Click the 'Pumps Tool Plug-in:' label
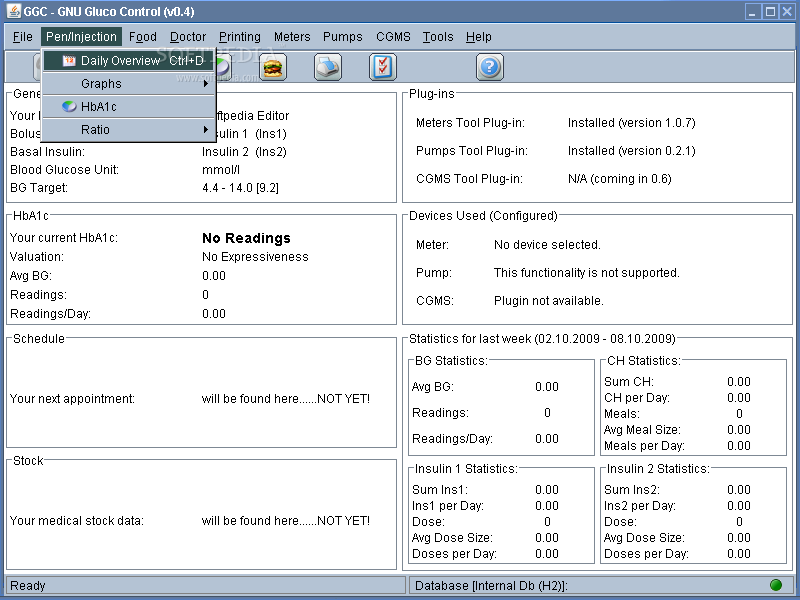This screenshot has height=600, width=800. point(472,151)
